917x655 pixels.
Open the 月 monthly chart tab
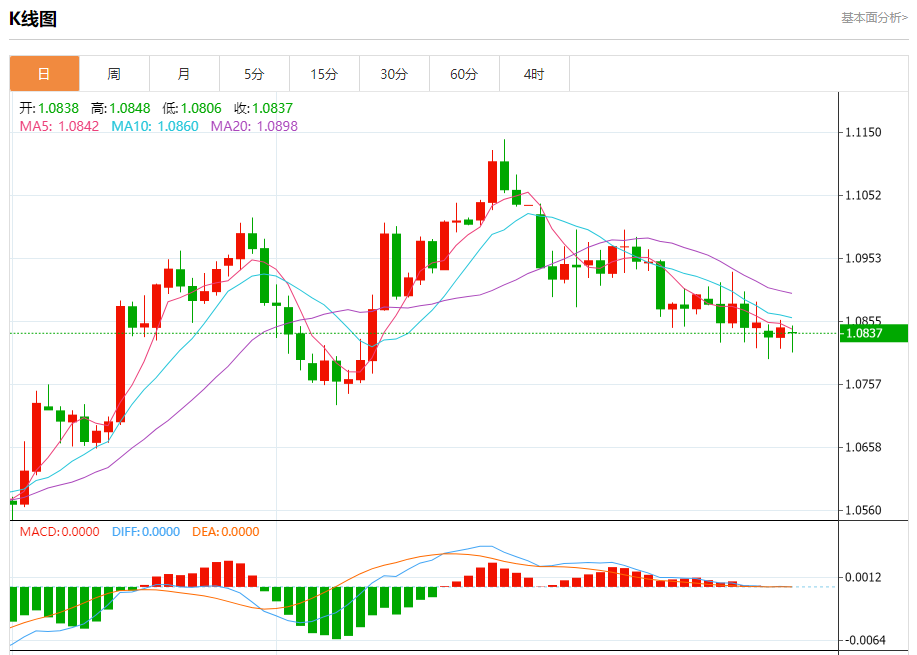(x=184, y=74)
